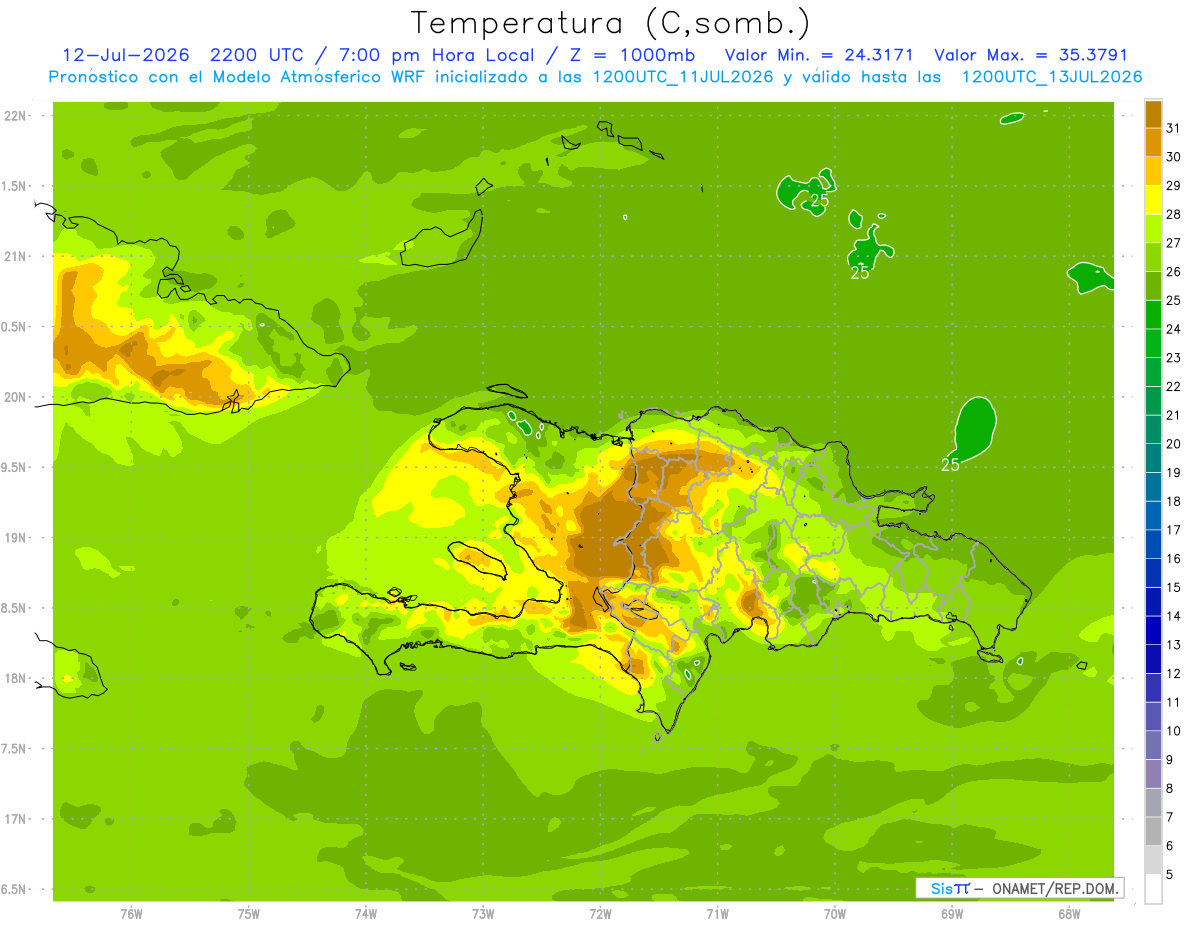Screen dimensions: 1200x927
Task: Click the '71W' longitude axis label
Action: 717,913
